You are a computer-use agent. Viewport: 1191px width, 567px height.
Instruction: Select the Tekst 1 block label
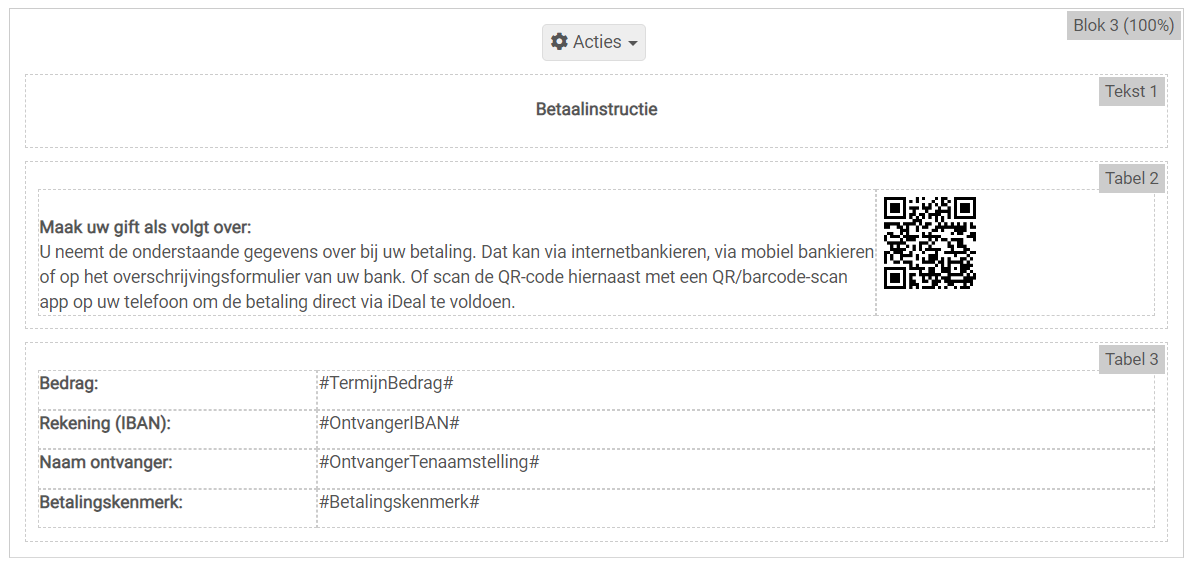click(x=1131, y=91)
